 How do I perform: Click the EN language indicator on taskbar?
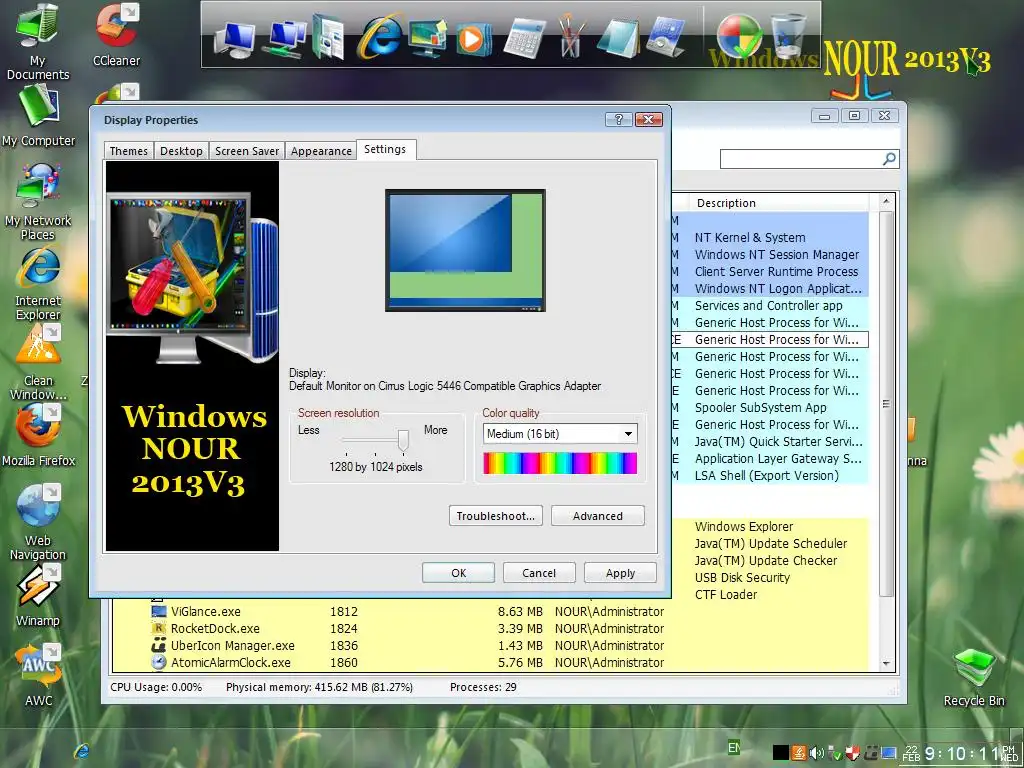tap(734, 748)
